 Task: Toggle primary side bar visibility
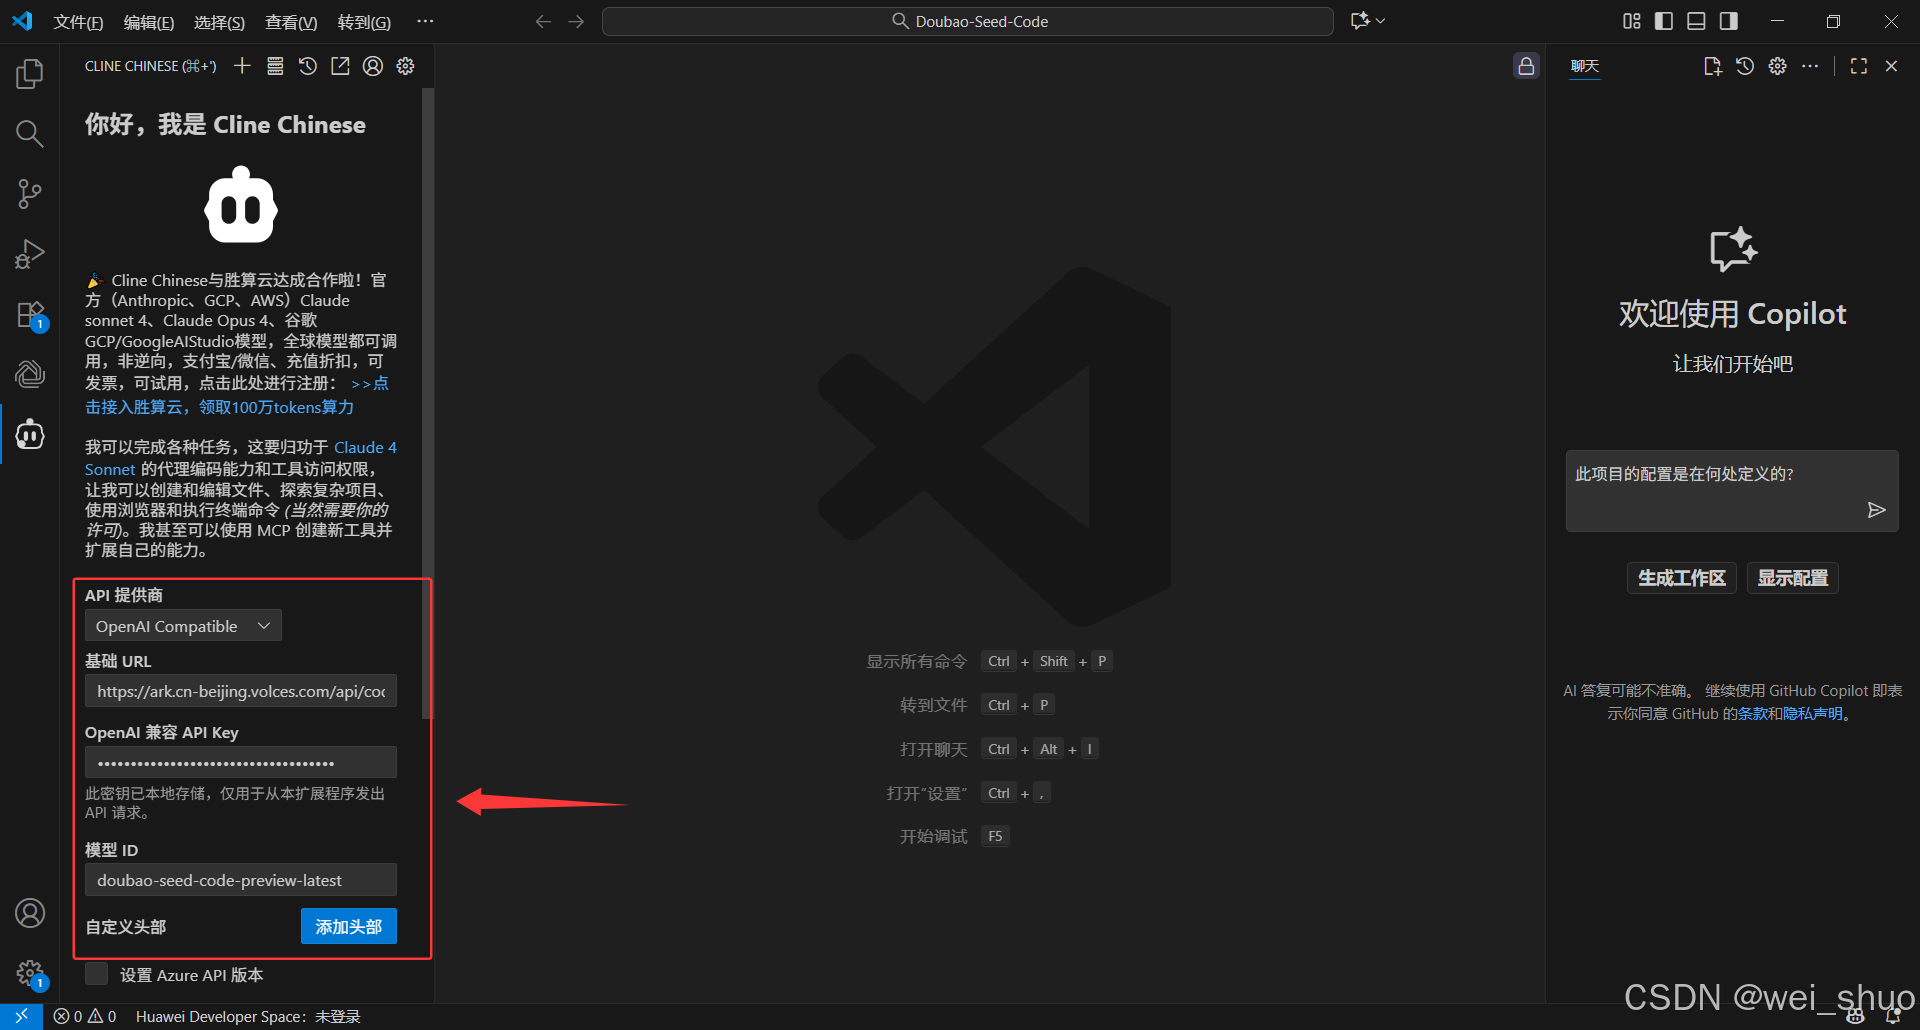pos(1664,21)
